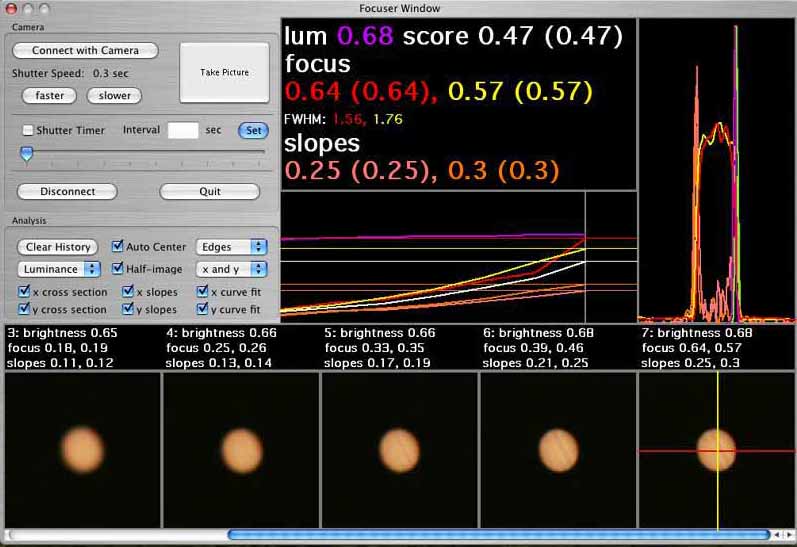Click the faster shutter speed button

tap(49, 96)
